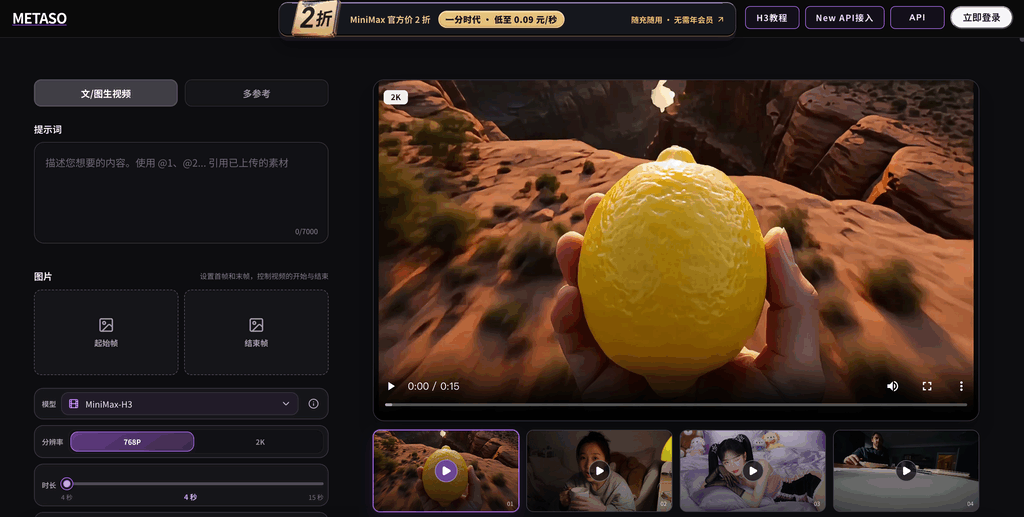The width and height of the screenshot is (1024, 517).
Task: Click the 立即登录 login button
Action: 981,18
